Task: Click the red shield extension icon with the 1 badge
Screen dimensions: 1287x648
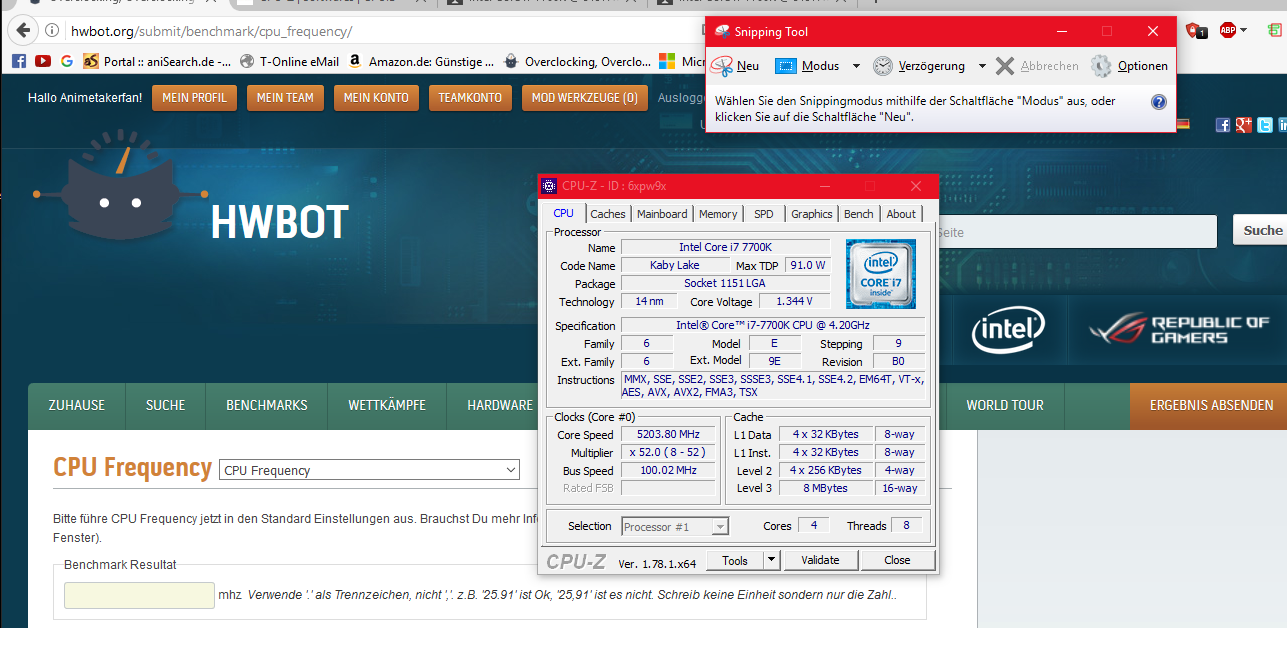Action: tap(1197, 31)
